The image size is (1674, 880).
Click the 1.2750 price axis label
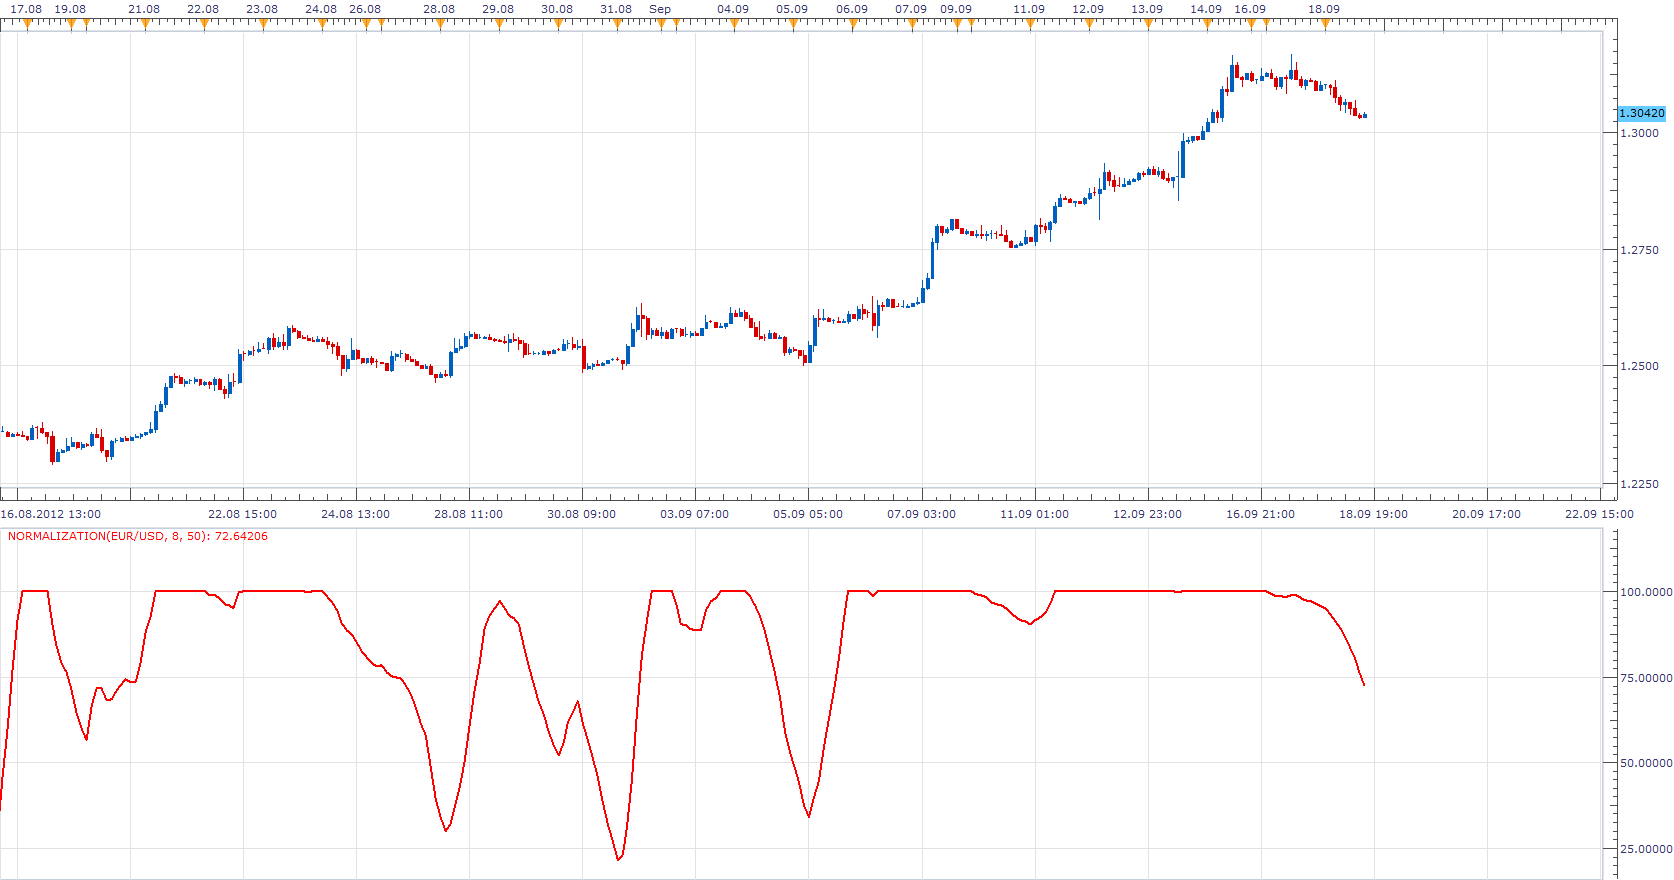(x=1639, y=250)
